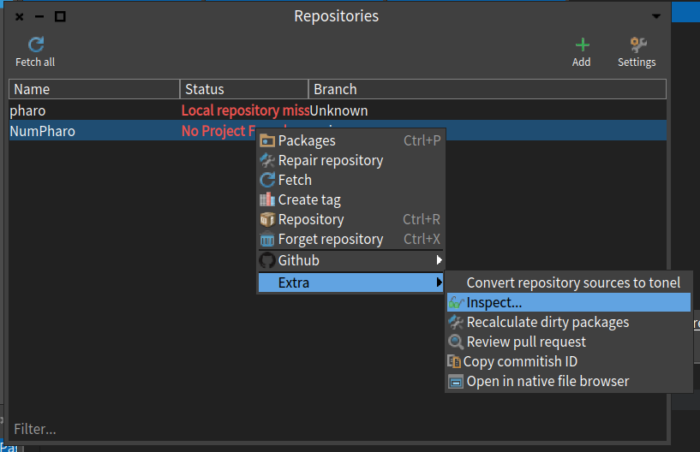Click the 'Local repository miss' status text
The width and height of the screenshot is (700, 452).
click(x=245, y=110)
